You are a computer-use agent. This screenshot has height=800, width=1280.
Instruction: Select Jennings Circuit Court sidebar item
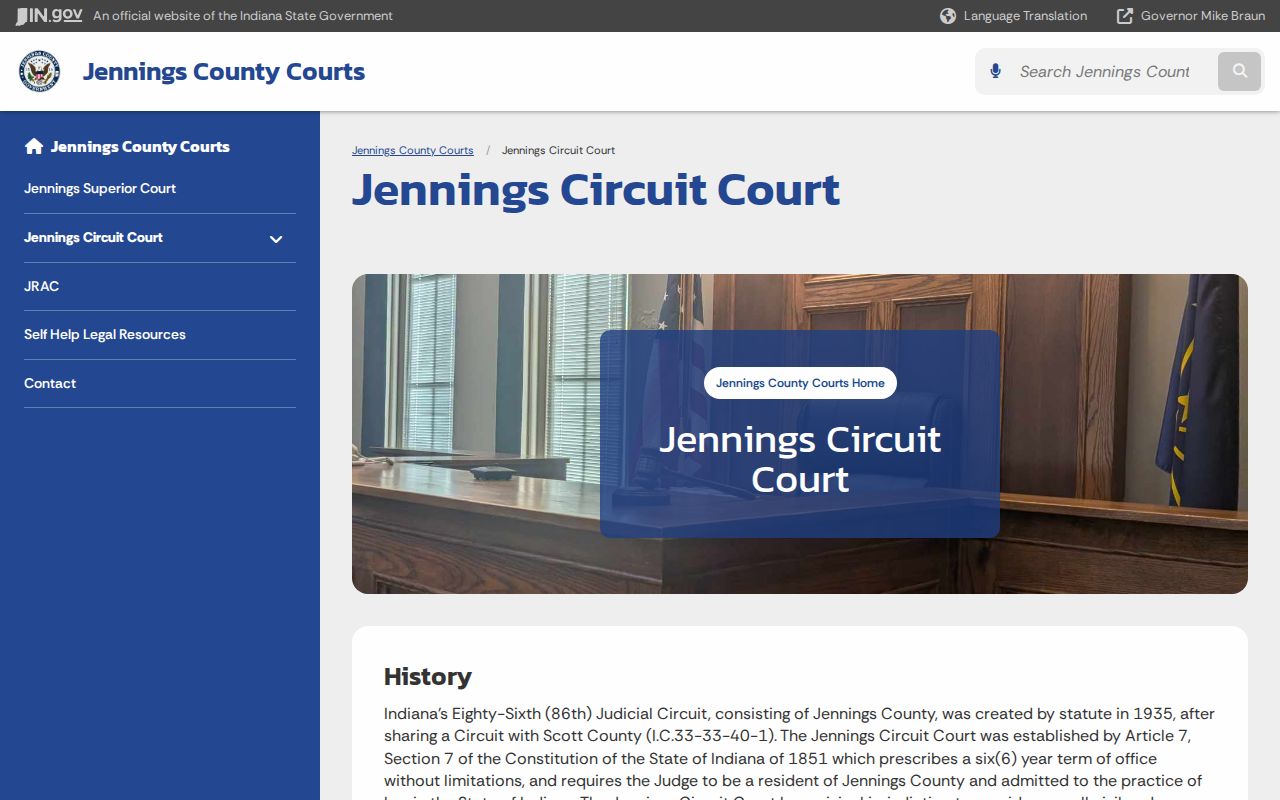93,237
